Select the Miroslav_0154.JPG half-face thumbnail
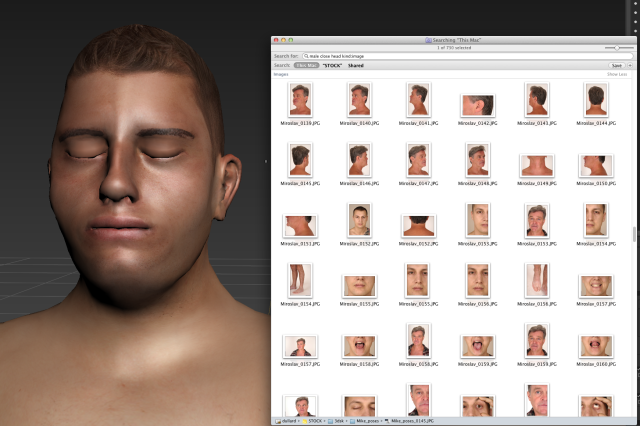 596,220
